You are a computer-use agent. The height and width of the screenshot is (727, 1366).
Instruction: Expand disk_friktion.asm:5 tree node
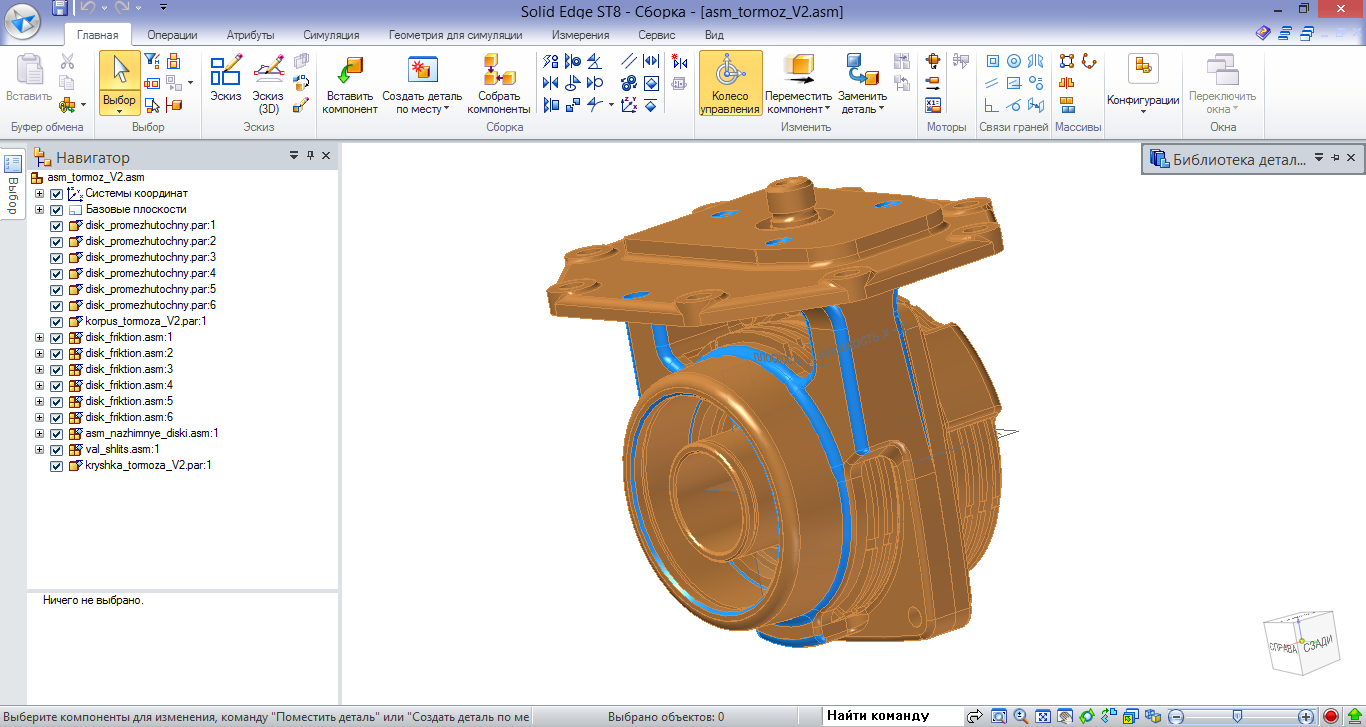pyautogui.click(x=39, y=402)
